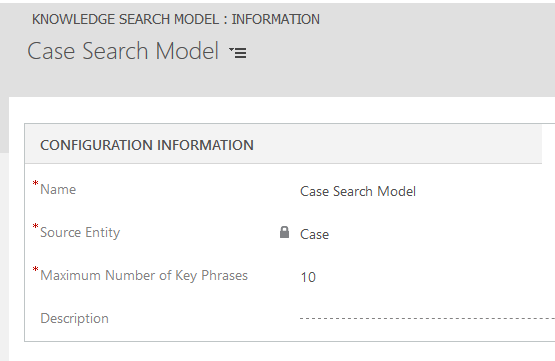Open the form selector icon beside the title
The height and width of the screenshot is (361, 555).
point(238,52)
